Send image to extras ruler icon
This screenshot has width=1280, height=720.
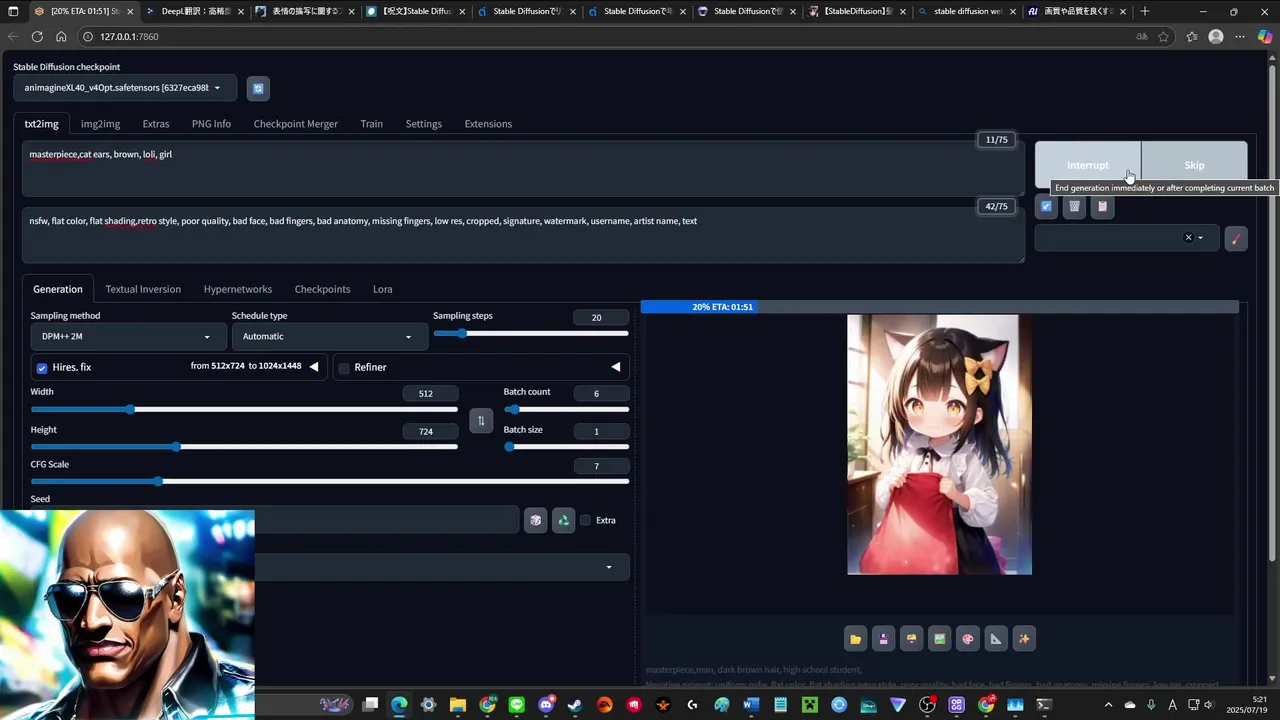point(995,639)
